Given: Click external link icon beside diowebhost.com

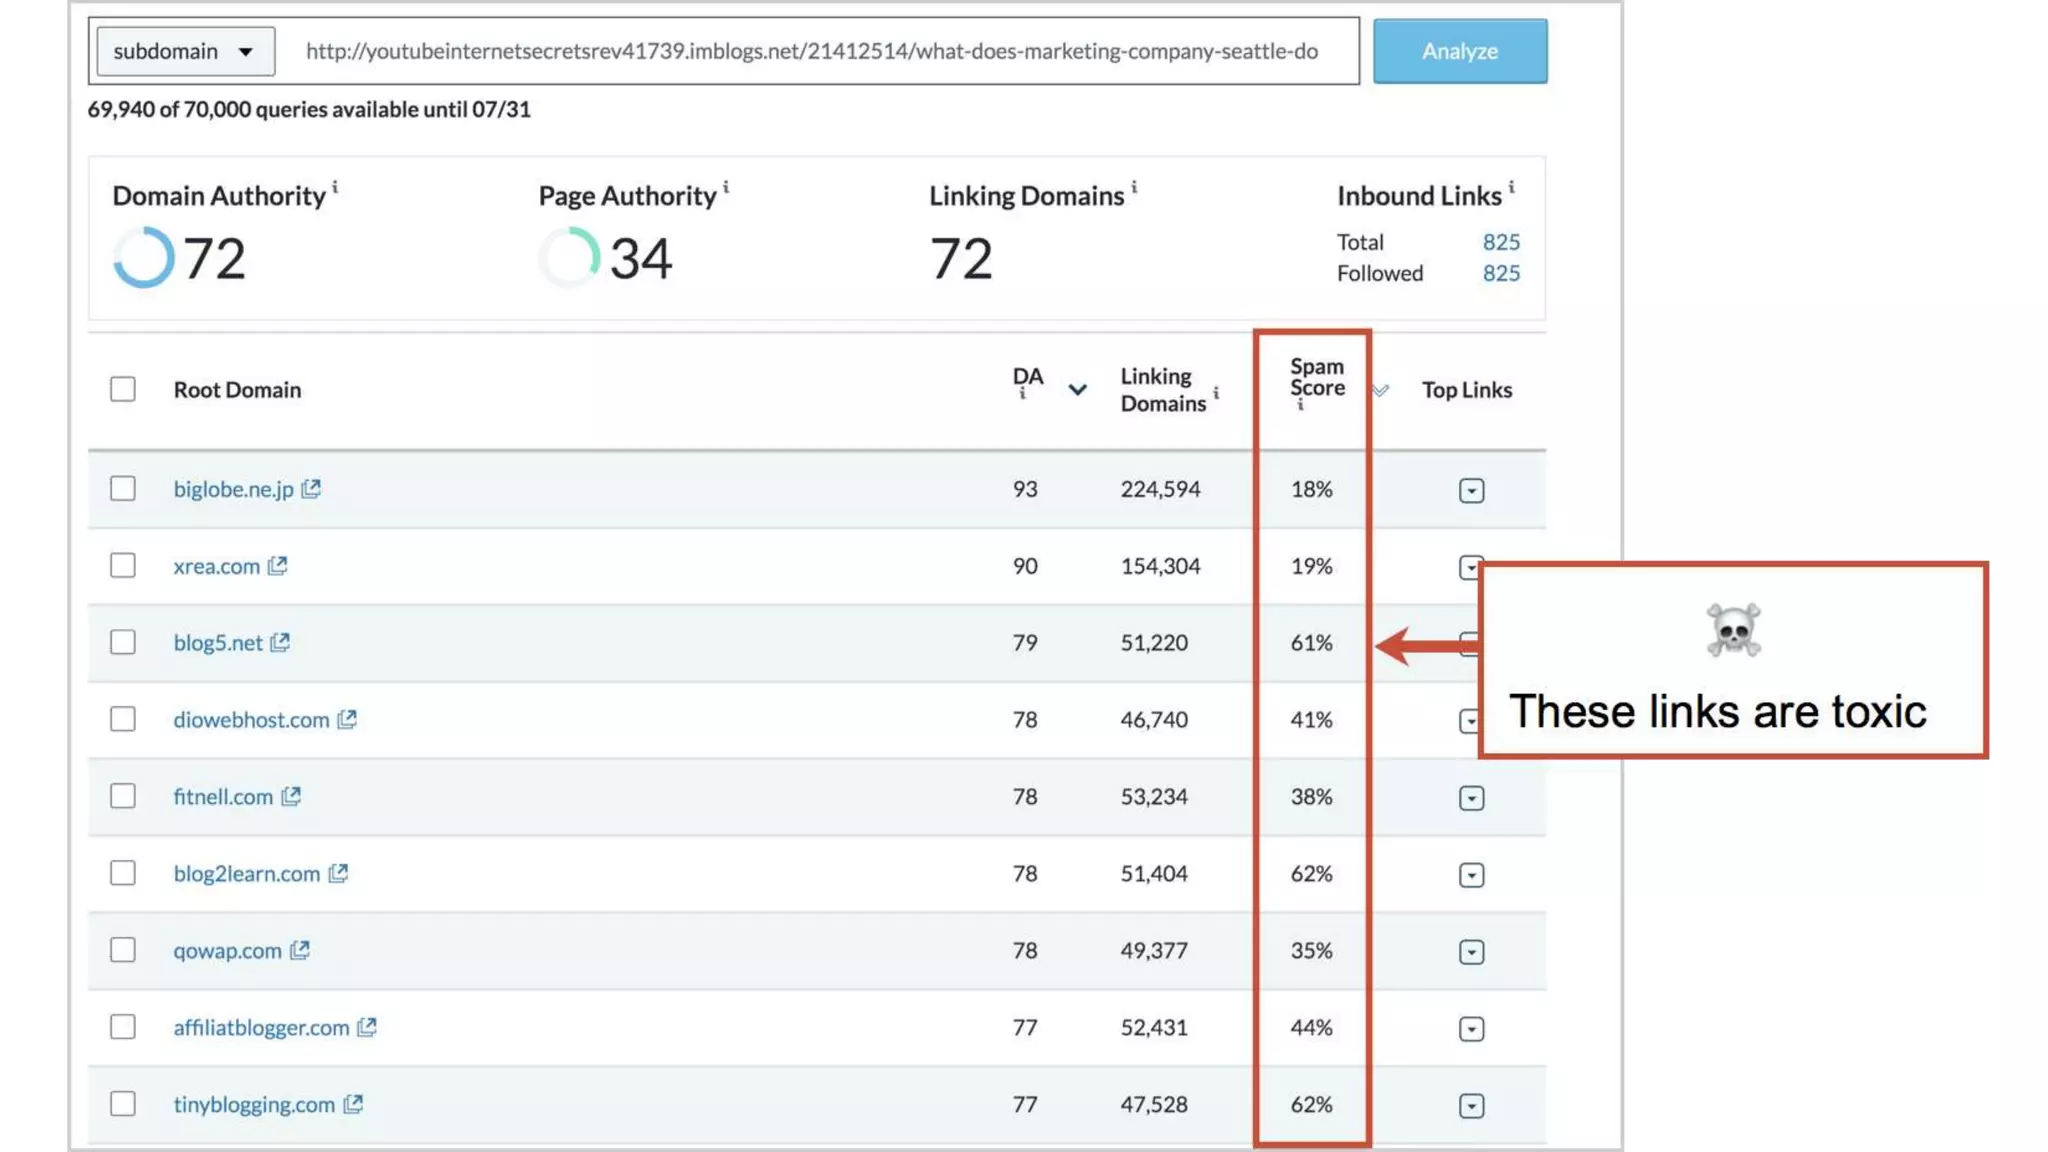Looking at the screenshot, I should pos(347,719).
